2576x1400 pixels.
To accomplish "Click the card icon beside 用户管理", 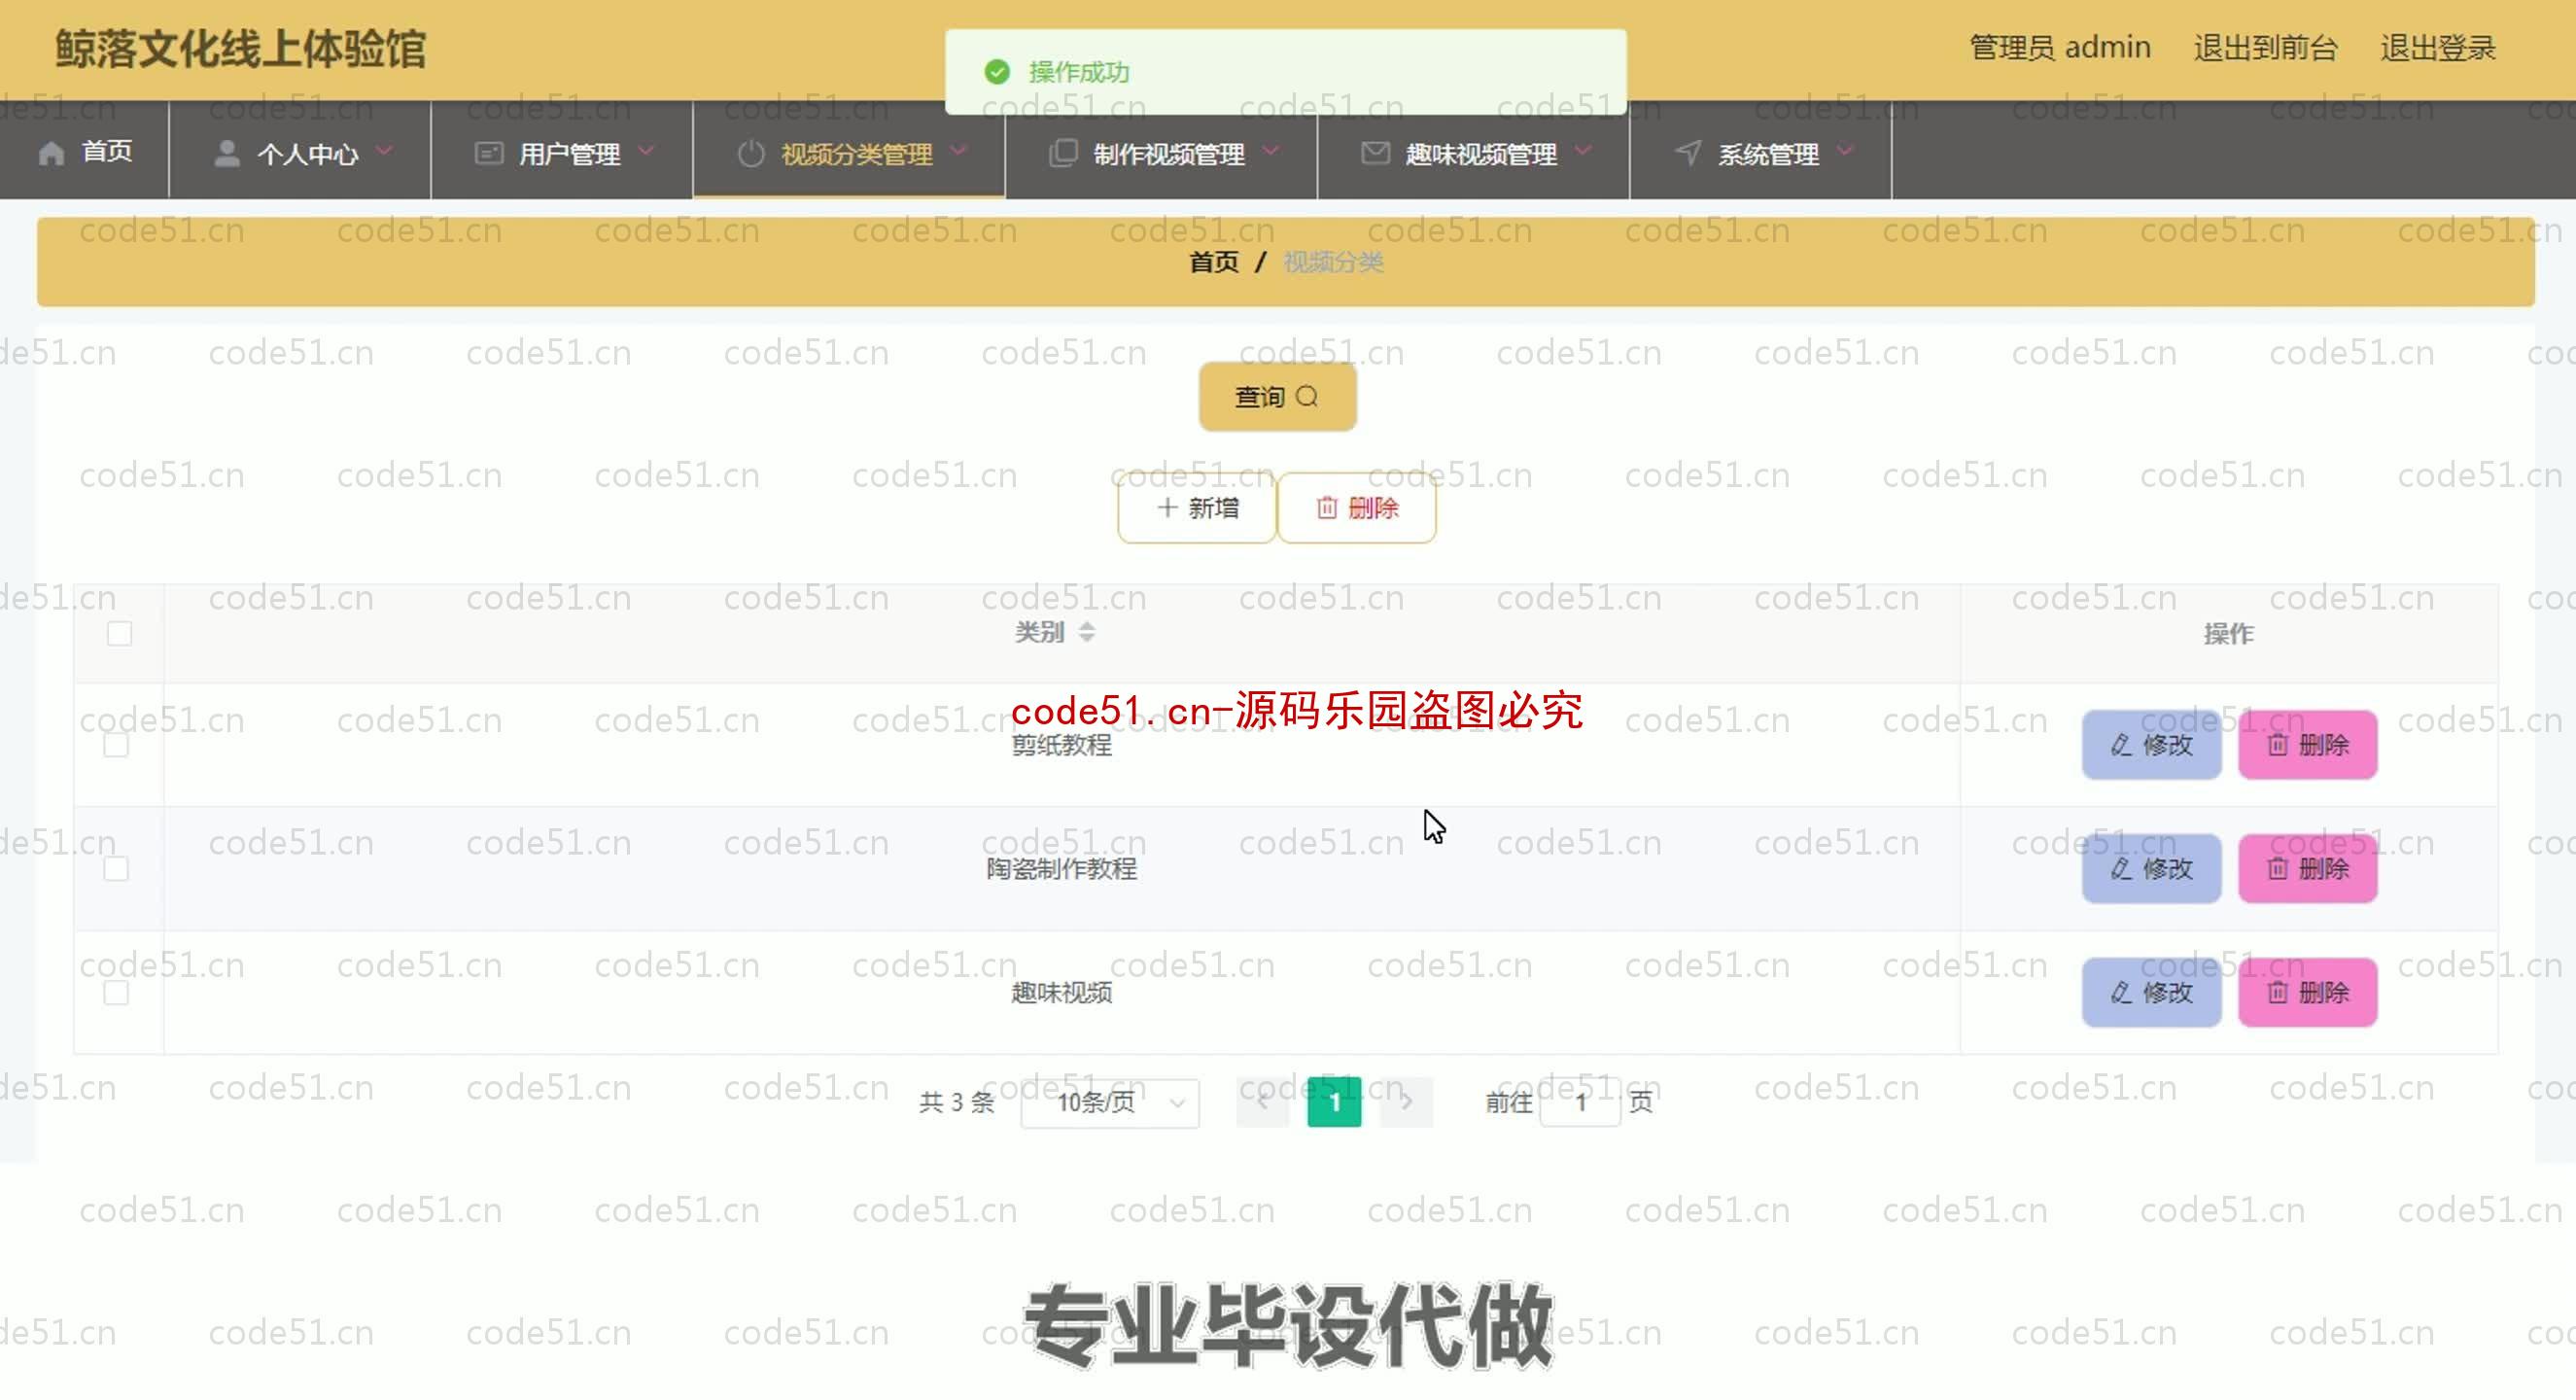I will click(488, 152).
